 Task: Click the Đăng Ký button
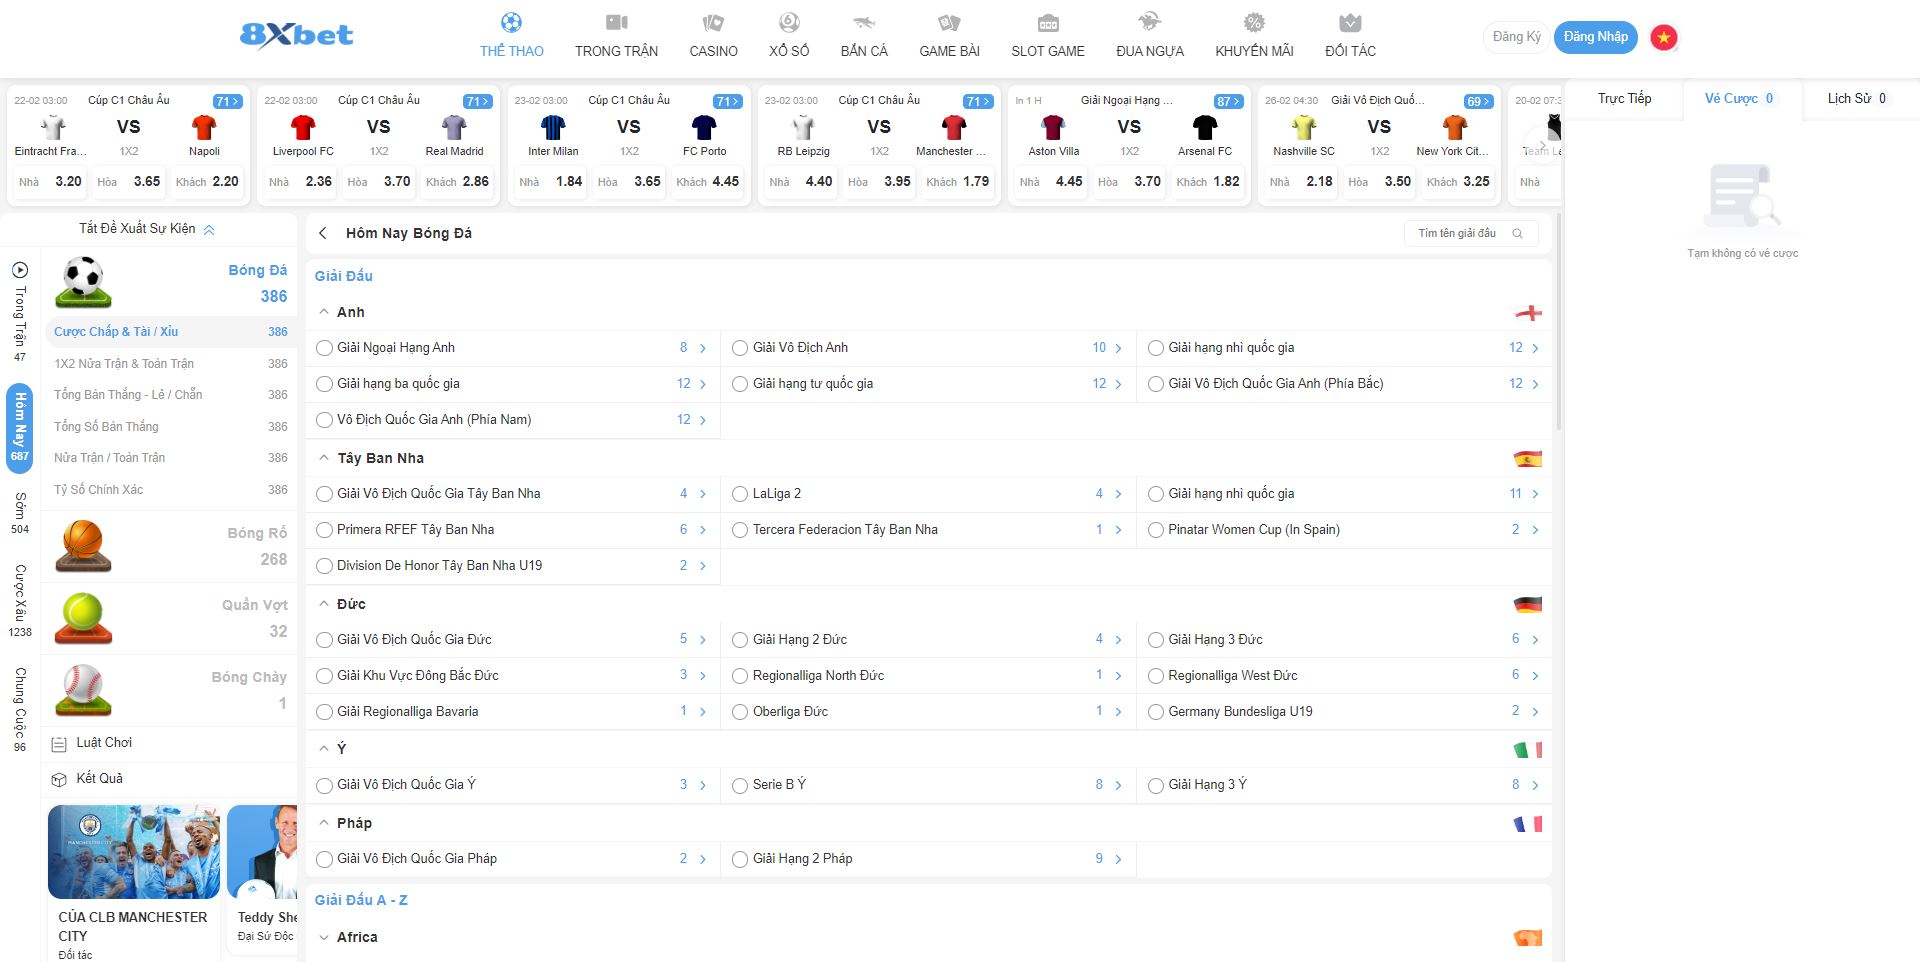[x=1516, y=37]
